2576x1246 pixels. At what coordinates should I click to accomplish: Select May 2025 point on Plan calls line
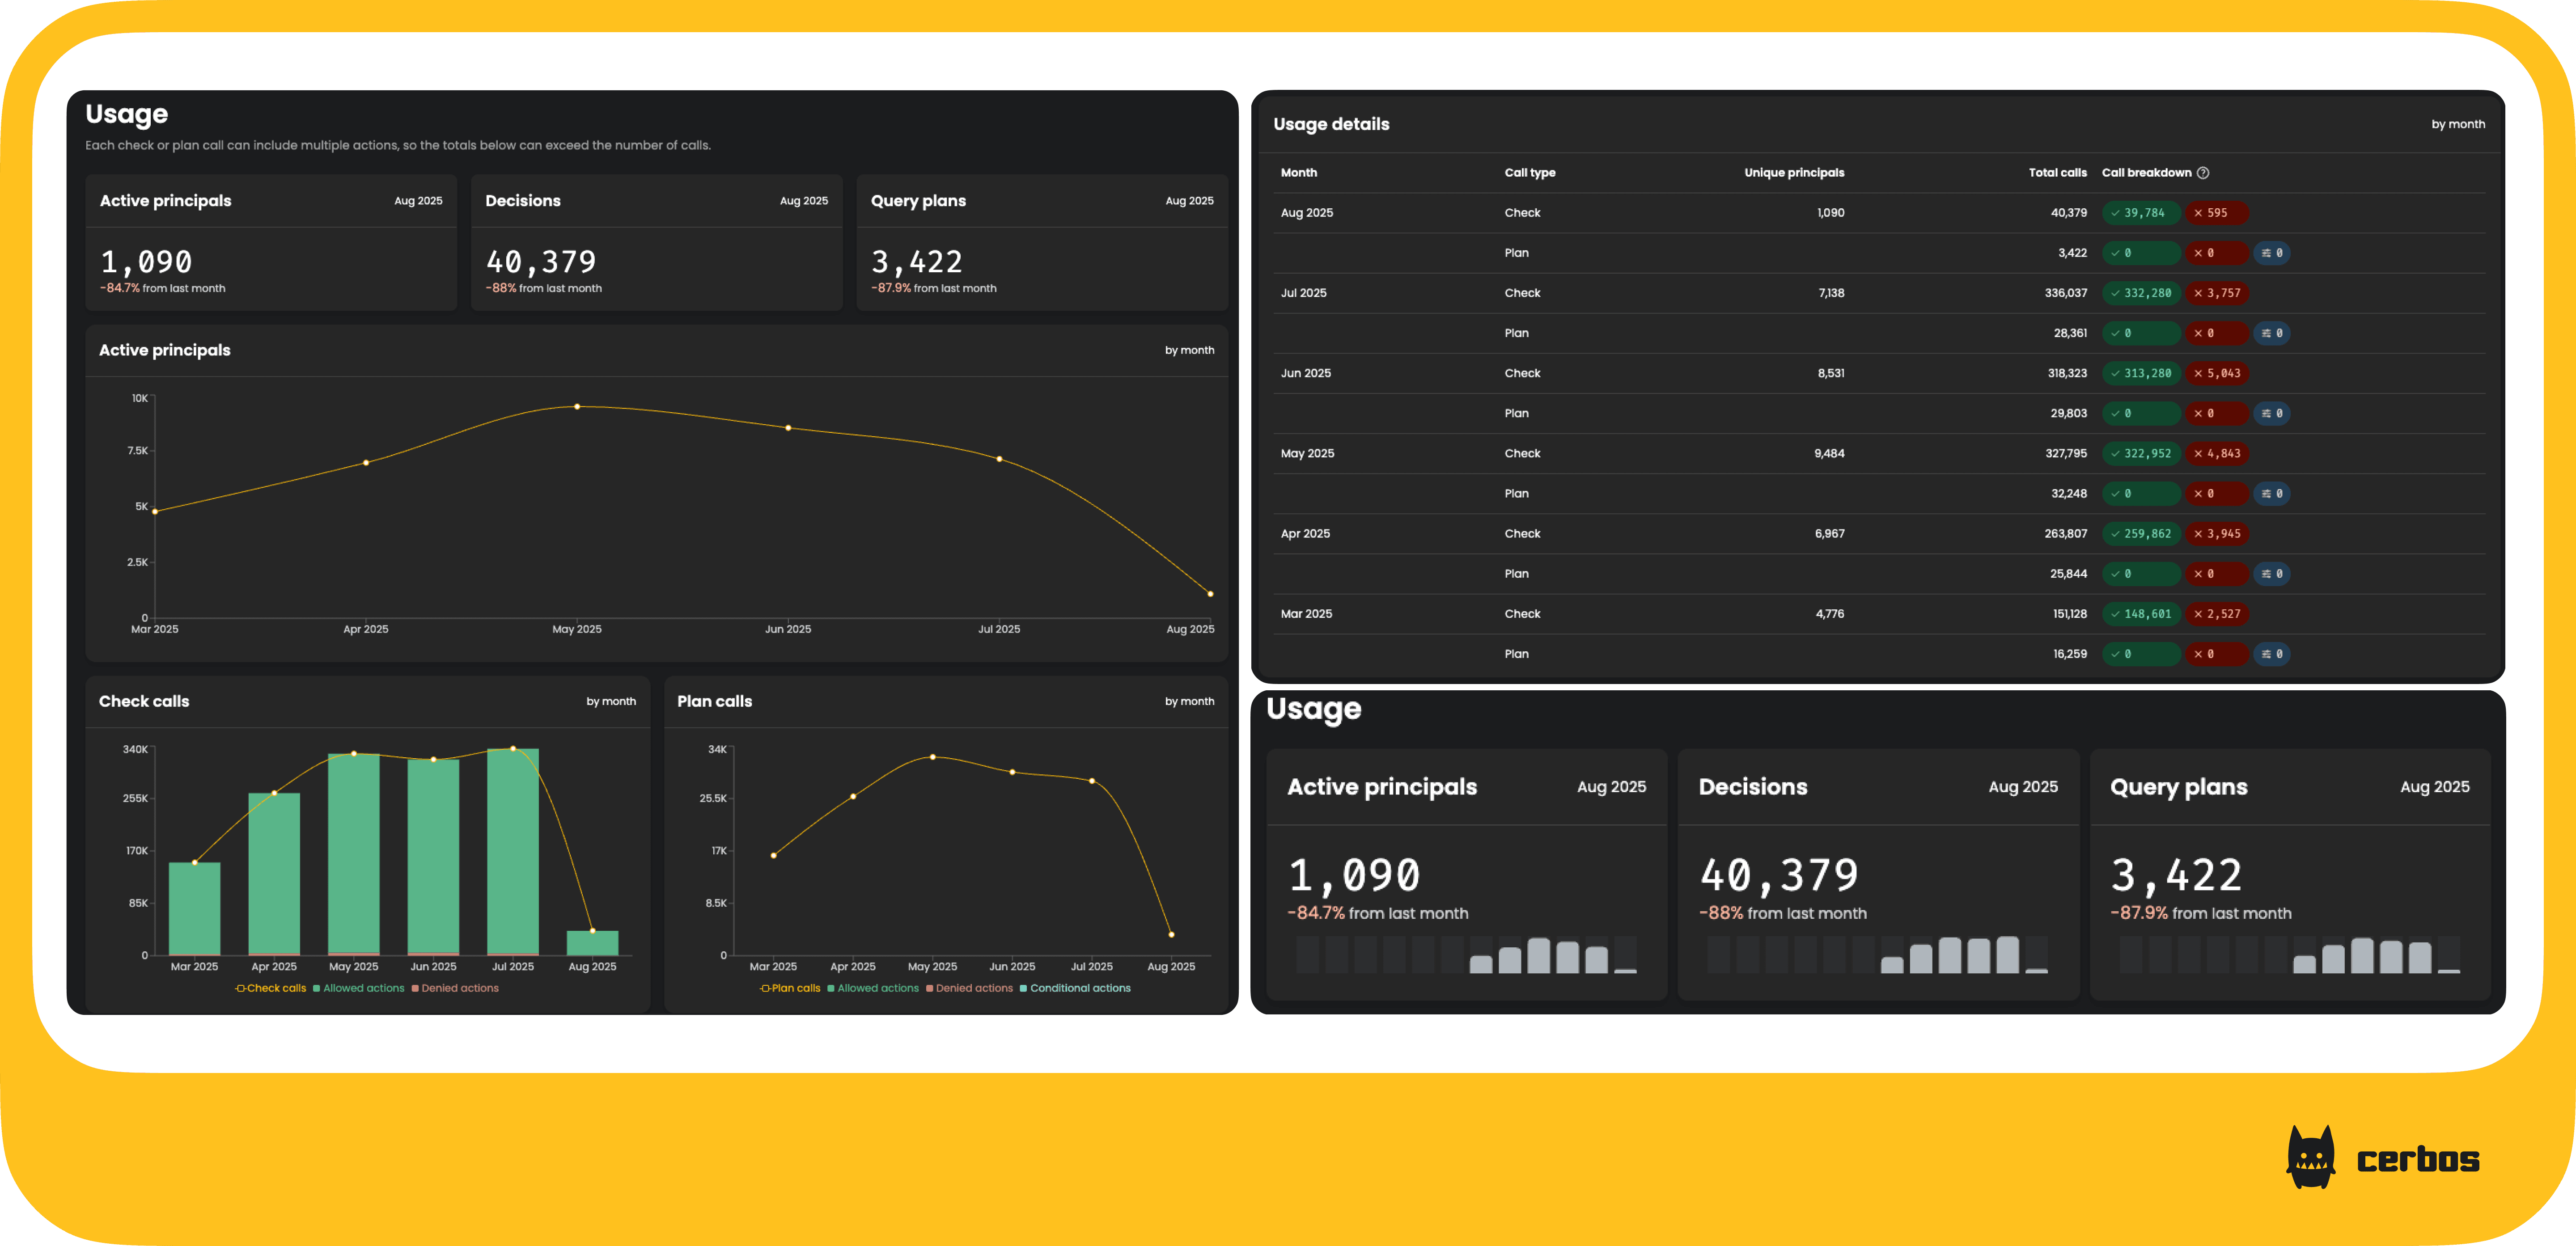933,757
